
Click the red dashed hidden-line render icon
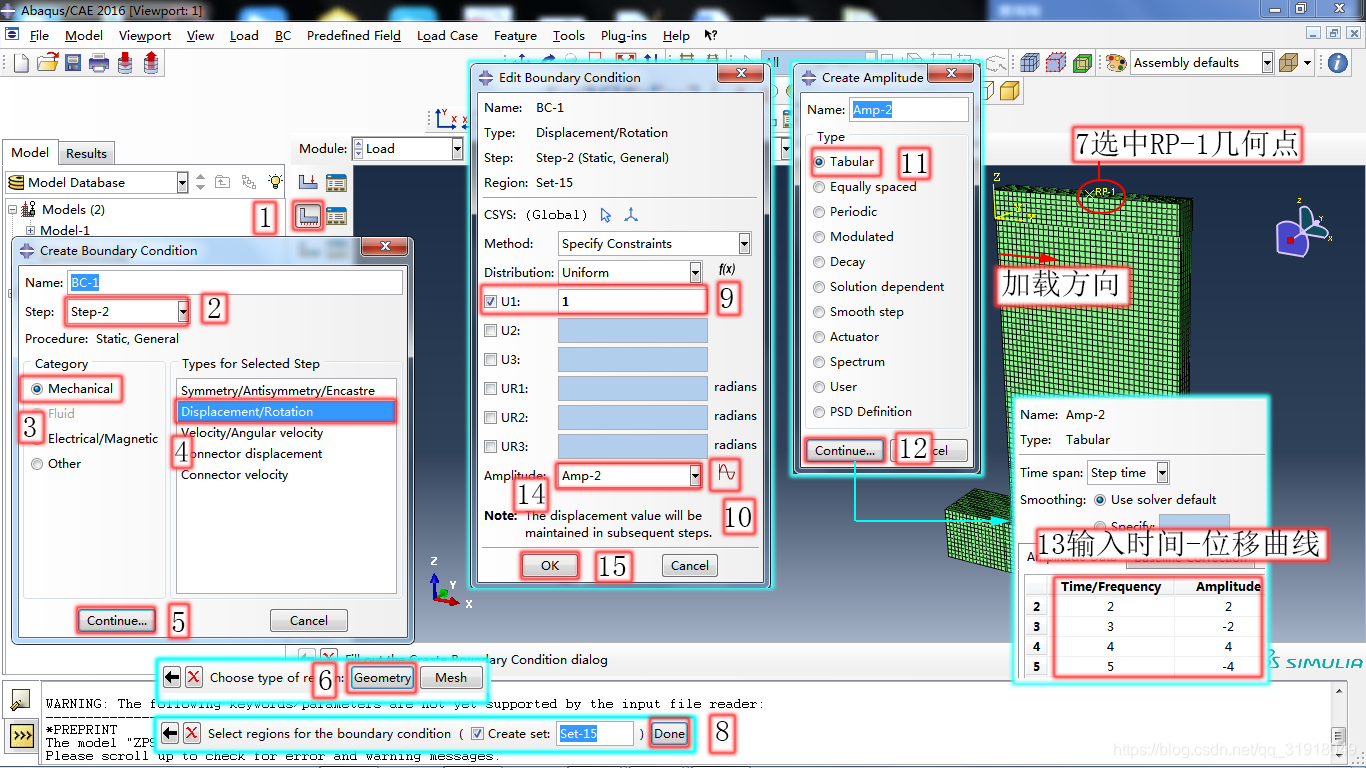point(1056,63)
